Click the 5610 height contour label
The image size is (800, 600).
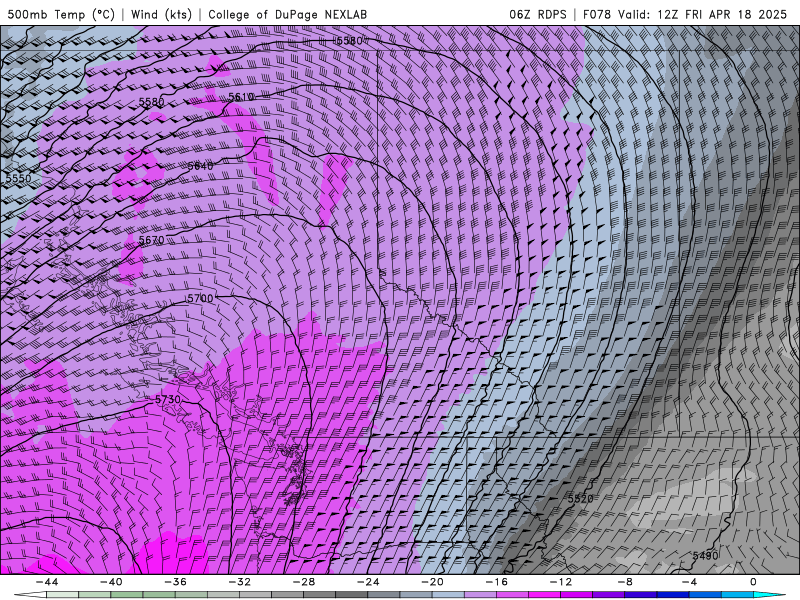(x=241, y=97)
